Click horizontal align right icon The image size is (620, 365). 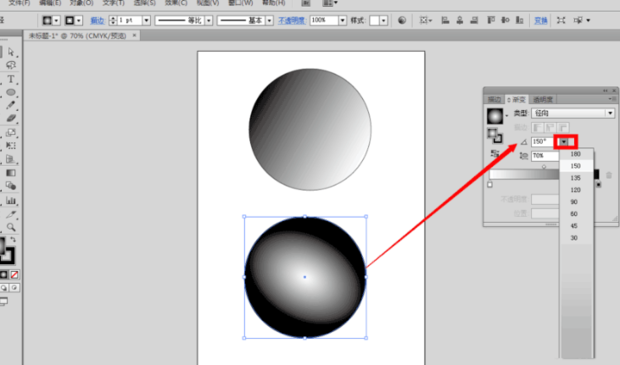pyautogui.click(x=474, y=20)
